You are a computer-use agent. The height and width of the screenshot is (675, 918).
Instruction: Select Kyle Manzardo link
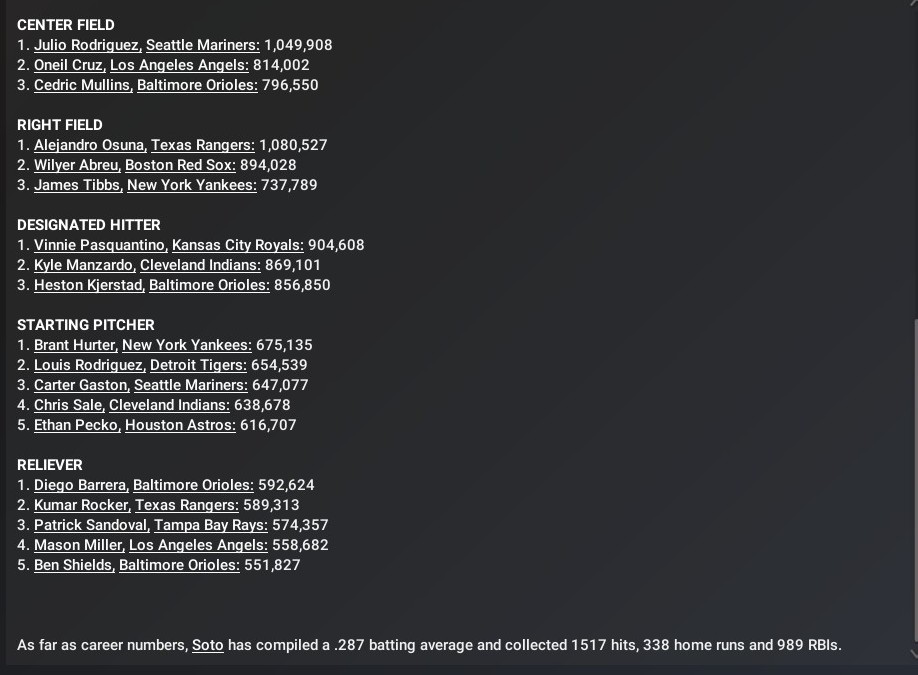point(83,265)
